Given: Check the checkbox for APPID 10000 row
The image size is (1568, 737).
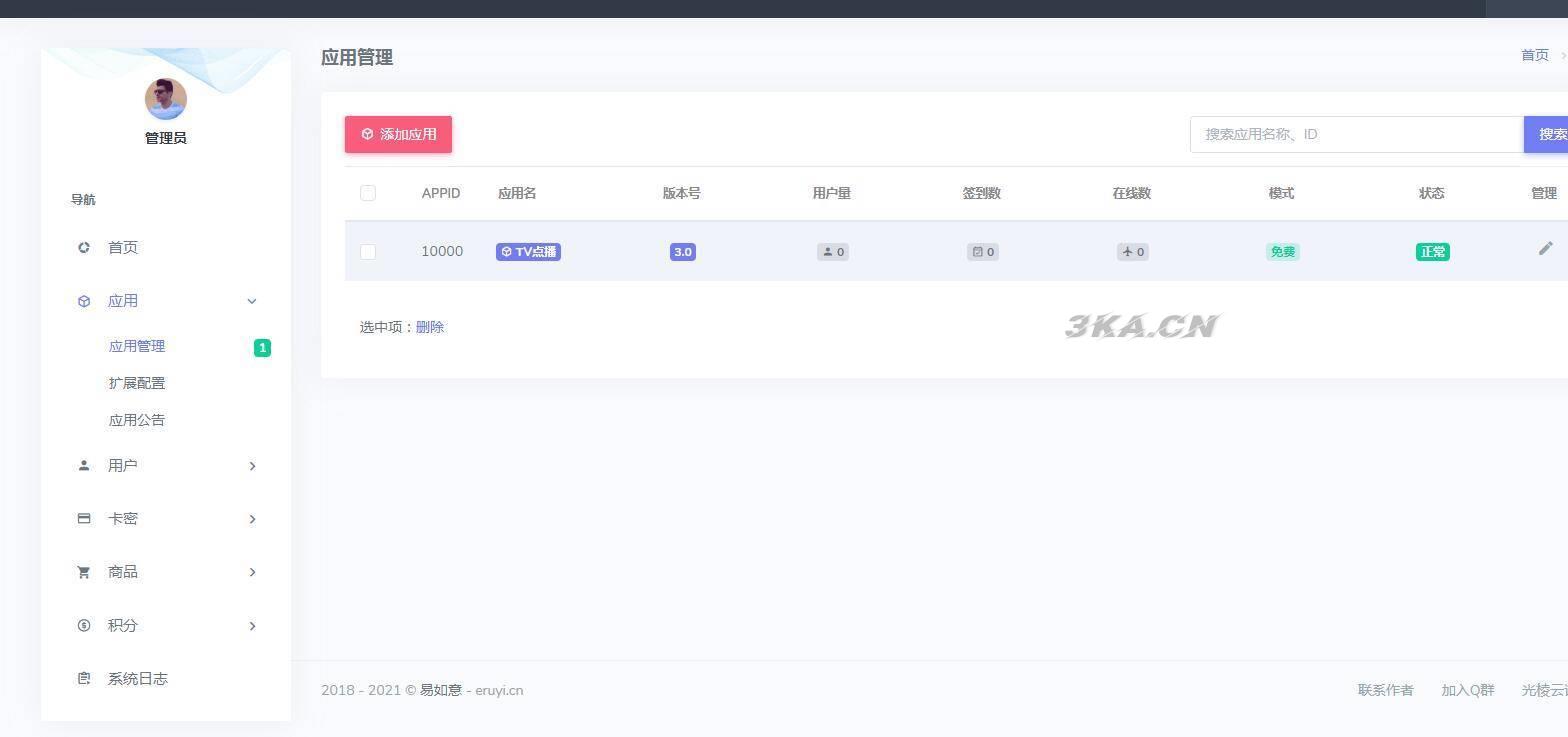Looking at the screenshot, I should coord(368,252).
